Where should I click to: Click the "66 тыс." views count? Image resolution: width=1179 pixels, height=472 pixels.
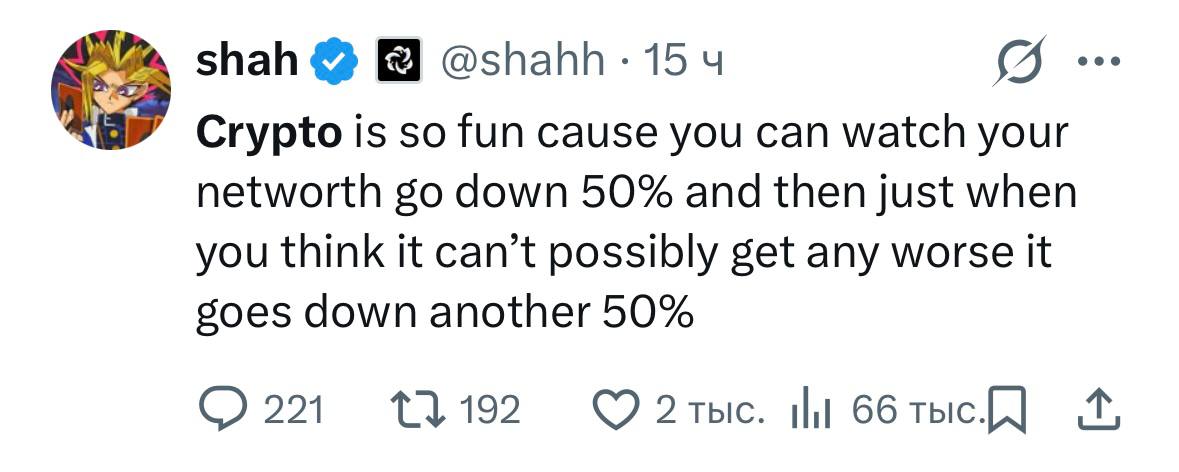click(x=915, y=409)
